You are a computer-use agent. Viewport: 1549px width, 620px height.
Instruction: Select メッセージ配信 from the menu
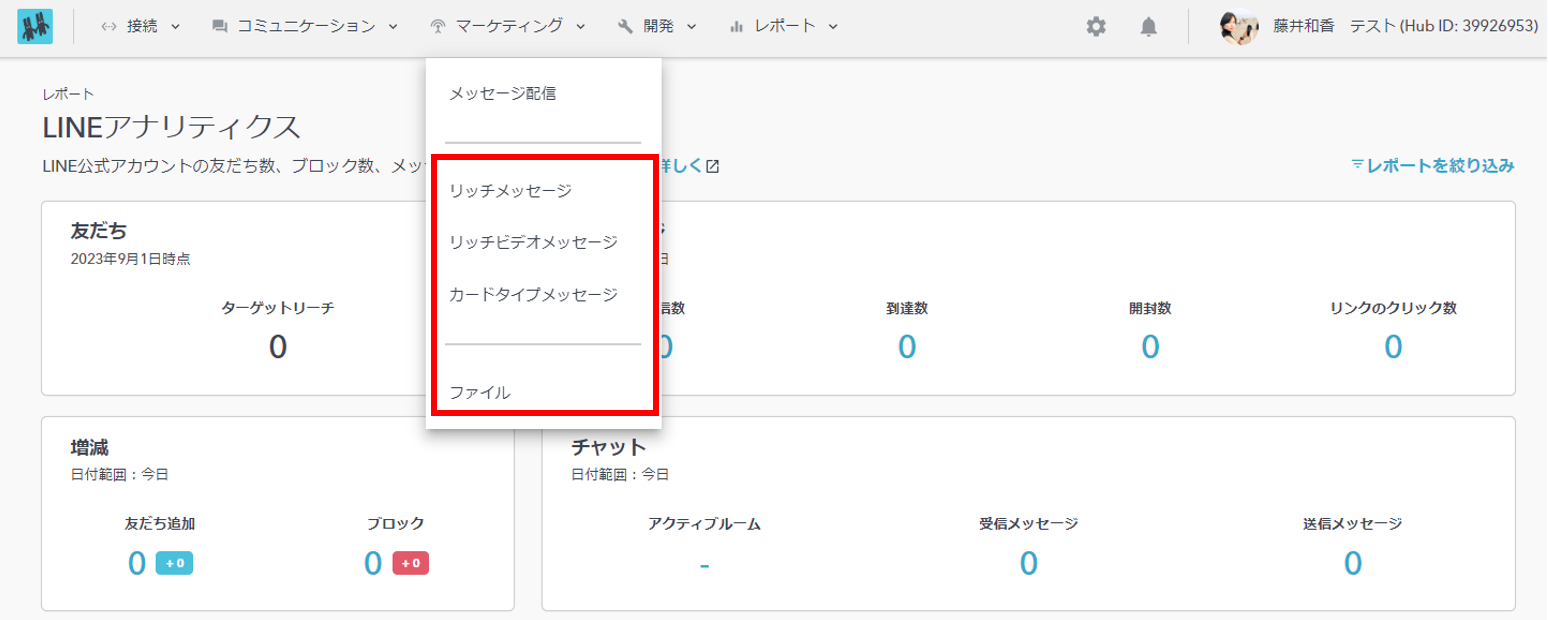coord(502,94)
